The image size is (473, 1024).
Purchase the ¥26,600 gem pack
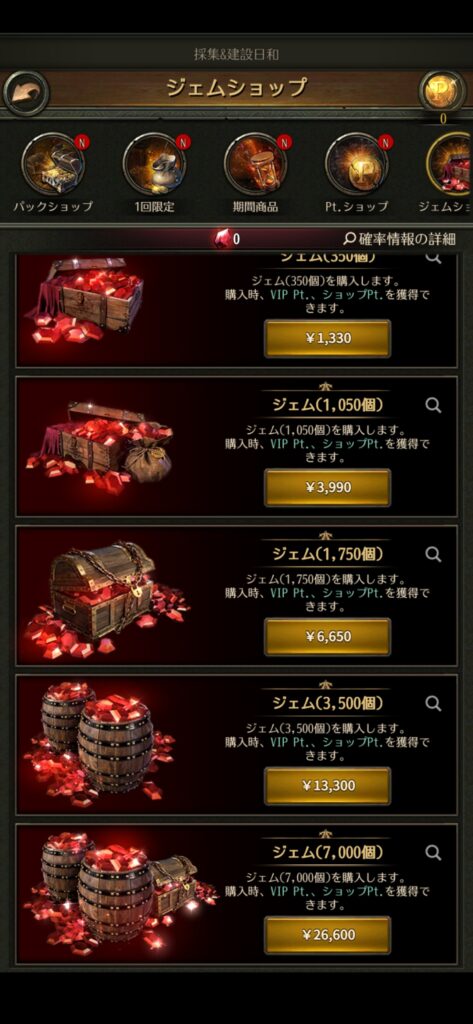[327, 935]
